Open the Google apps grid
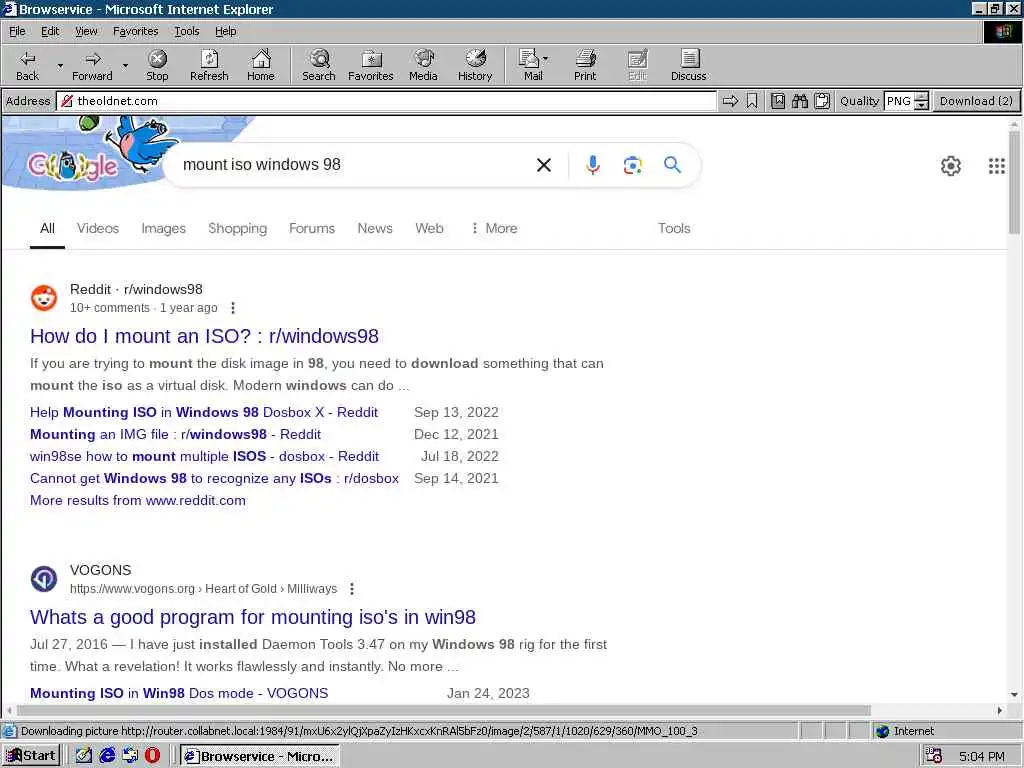Screen dimensions: 1024x768 [x=997, y=166]
